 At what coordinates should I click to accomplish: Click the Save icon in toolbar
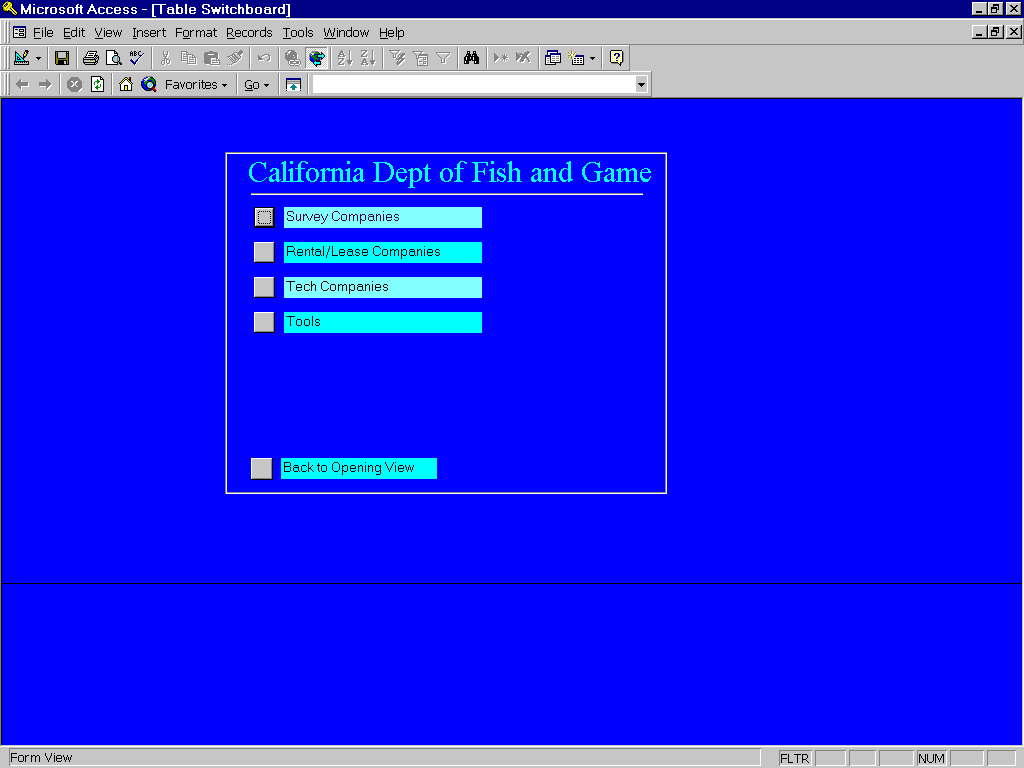62,58
